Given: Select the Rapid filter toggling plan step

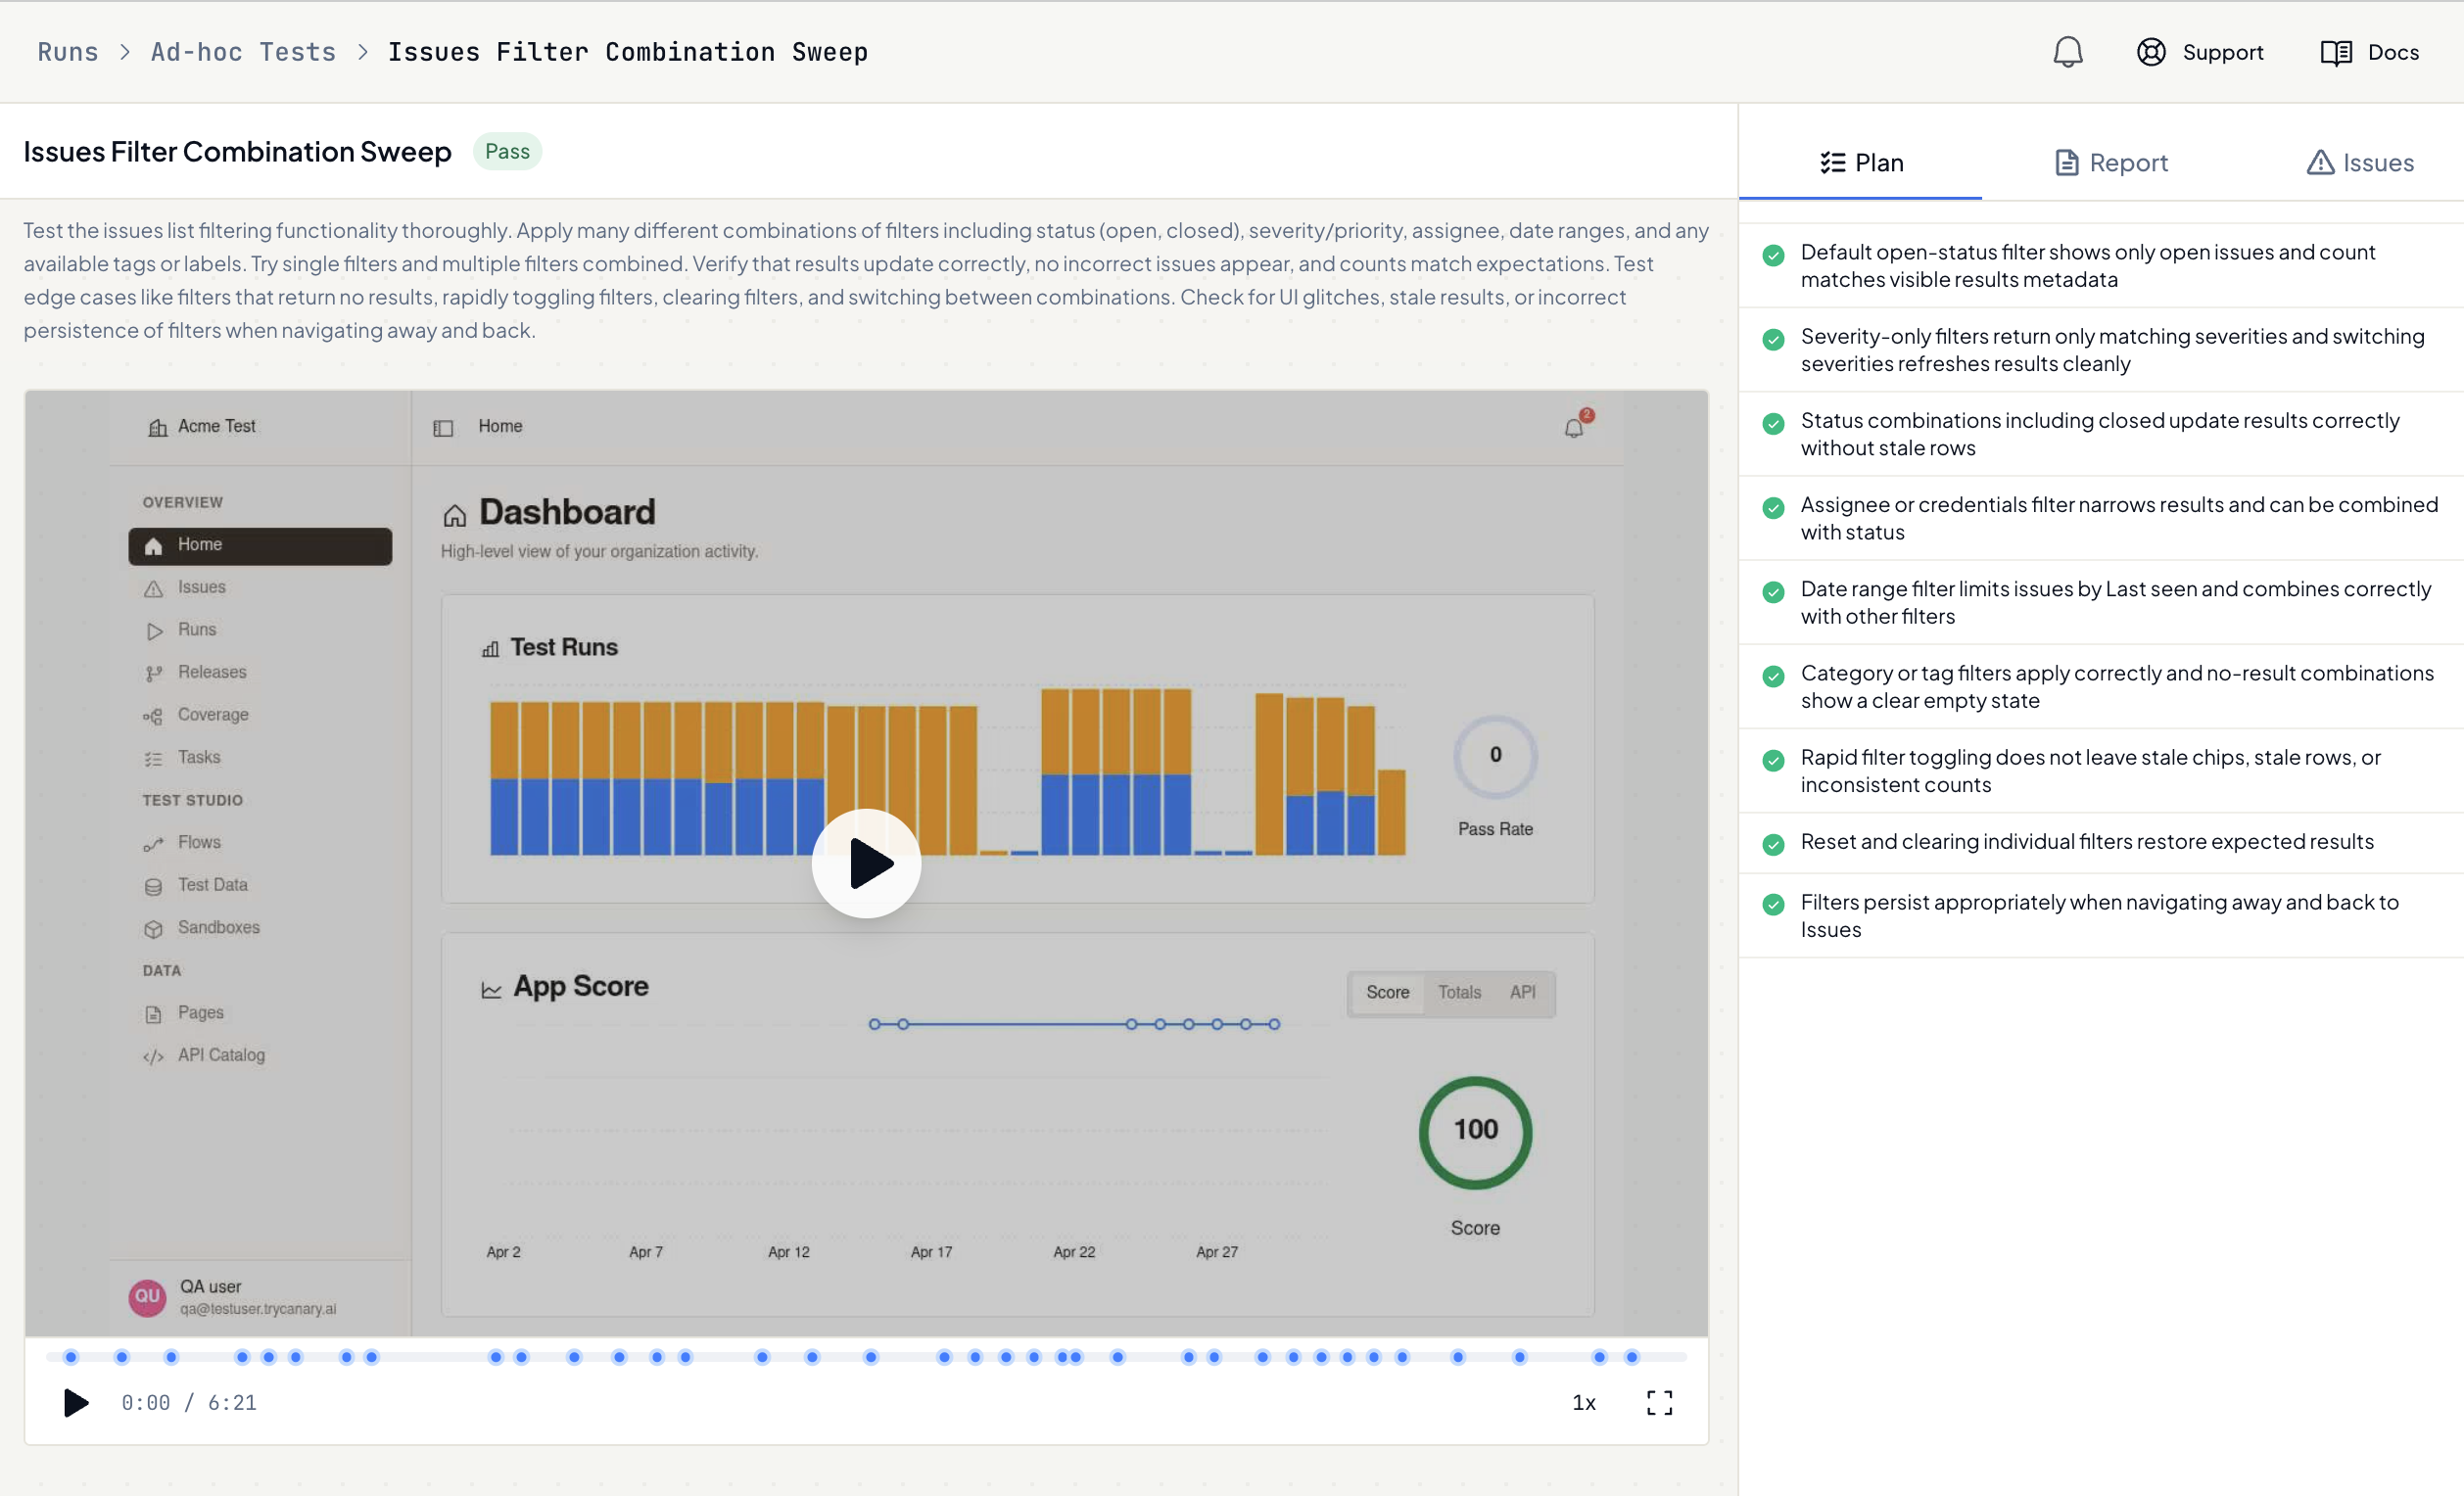Looking at the screenshot, I should click(x=2100, y=770).
